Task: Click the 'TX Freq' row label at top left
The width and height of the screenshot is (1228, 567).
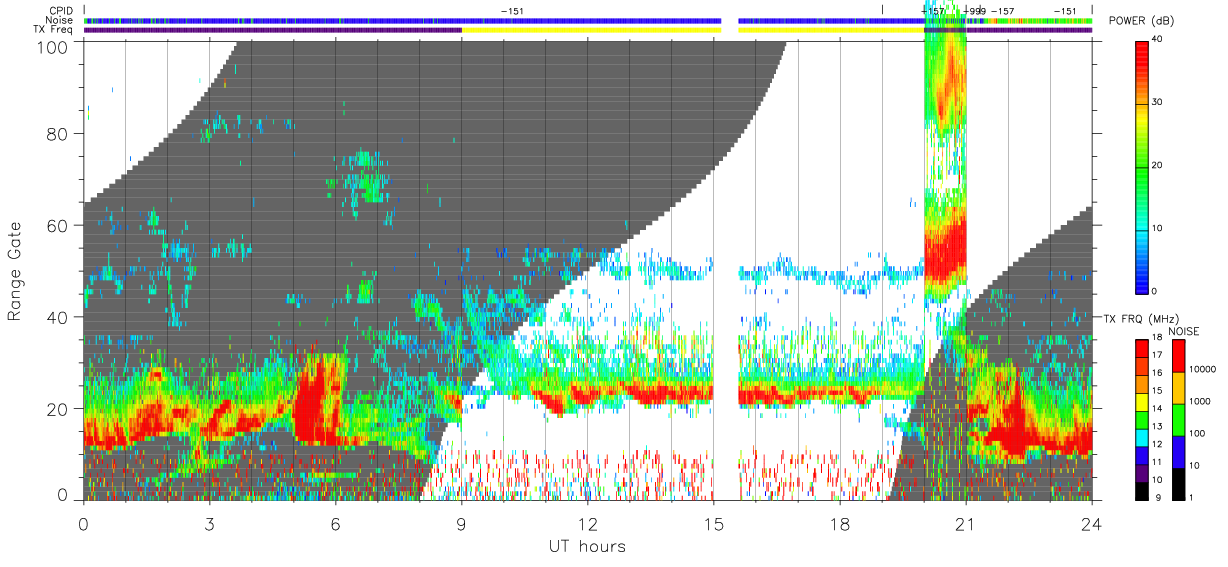Action: pyautogui.click(x=55, y=30)
